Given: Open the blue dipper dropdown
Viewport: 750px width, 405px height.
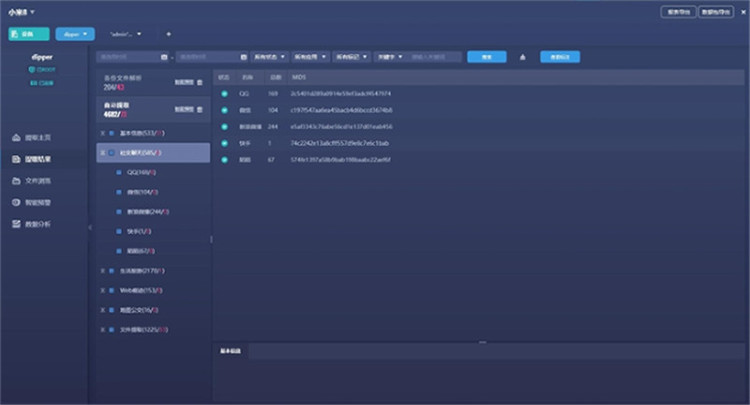Looking at the screenshot, I should [x=76, y=34].
